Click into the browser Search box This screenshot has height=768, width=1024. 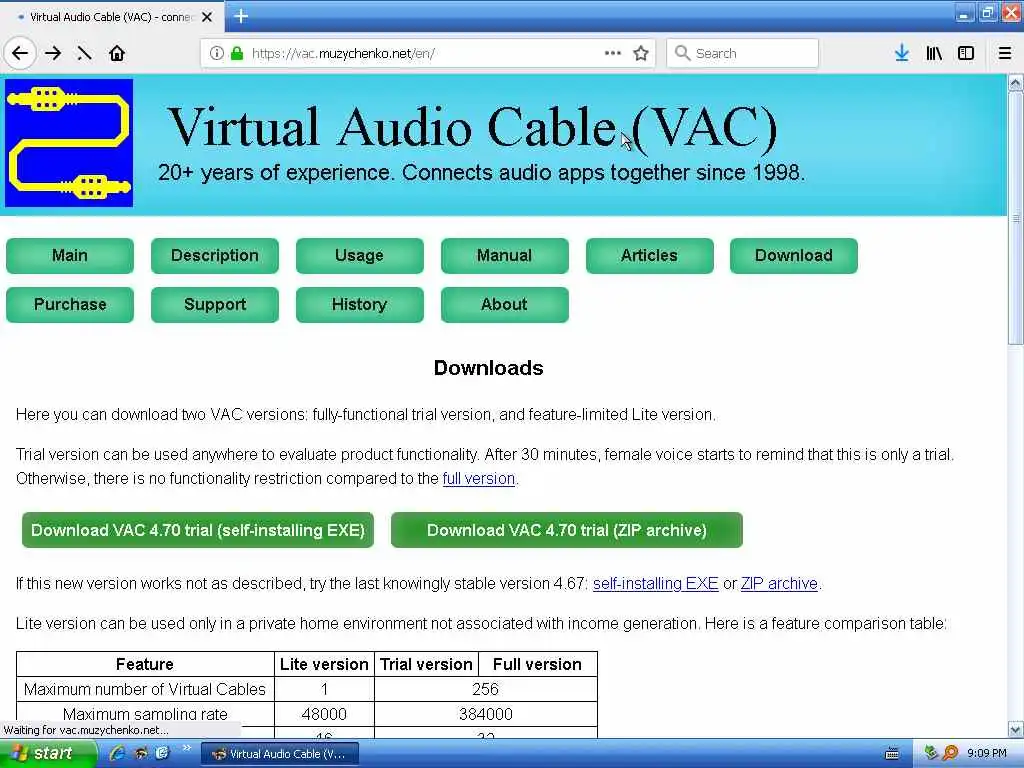[x=743, y=54]
